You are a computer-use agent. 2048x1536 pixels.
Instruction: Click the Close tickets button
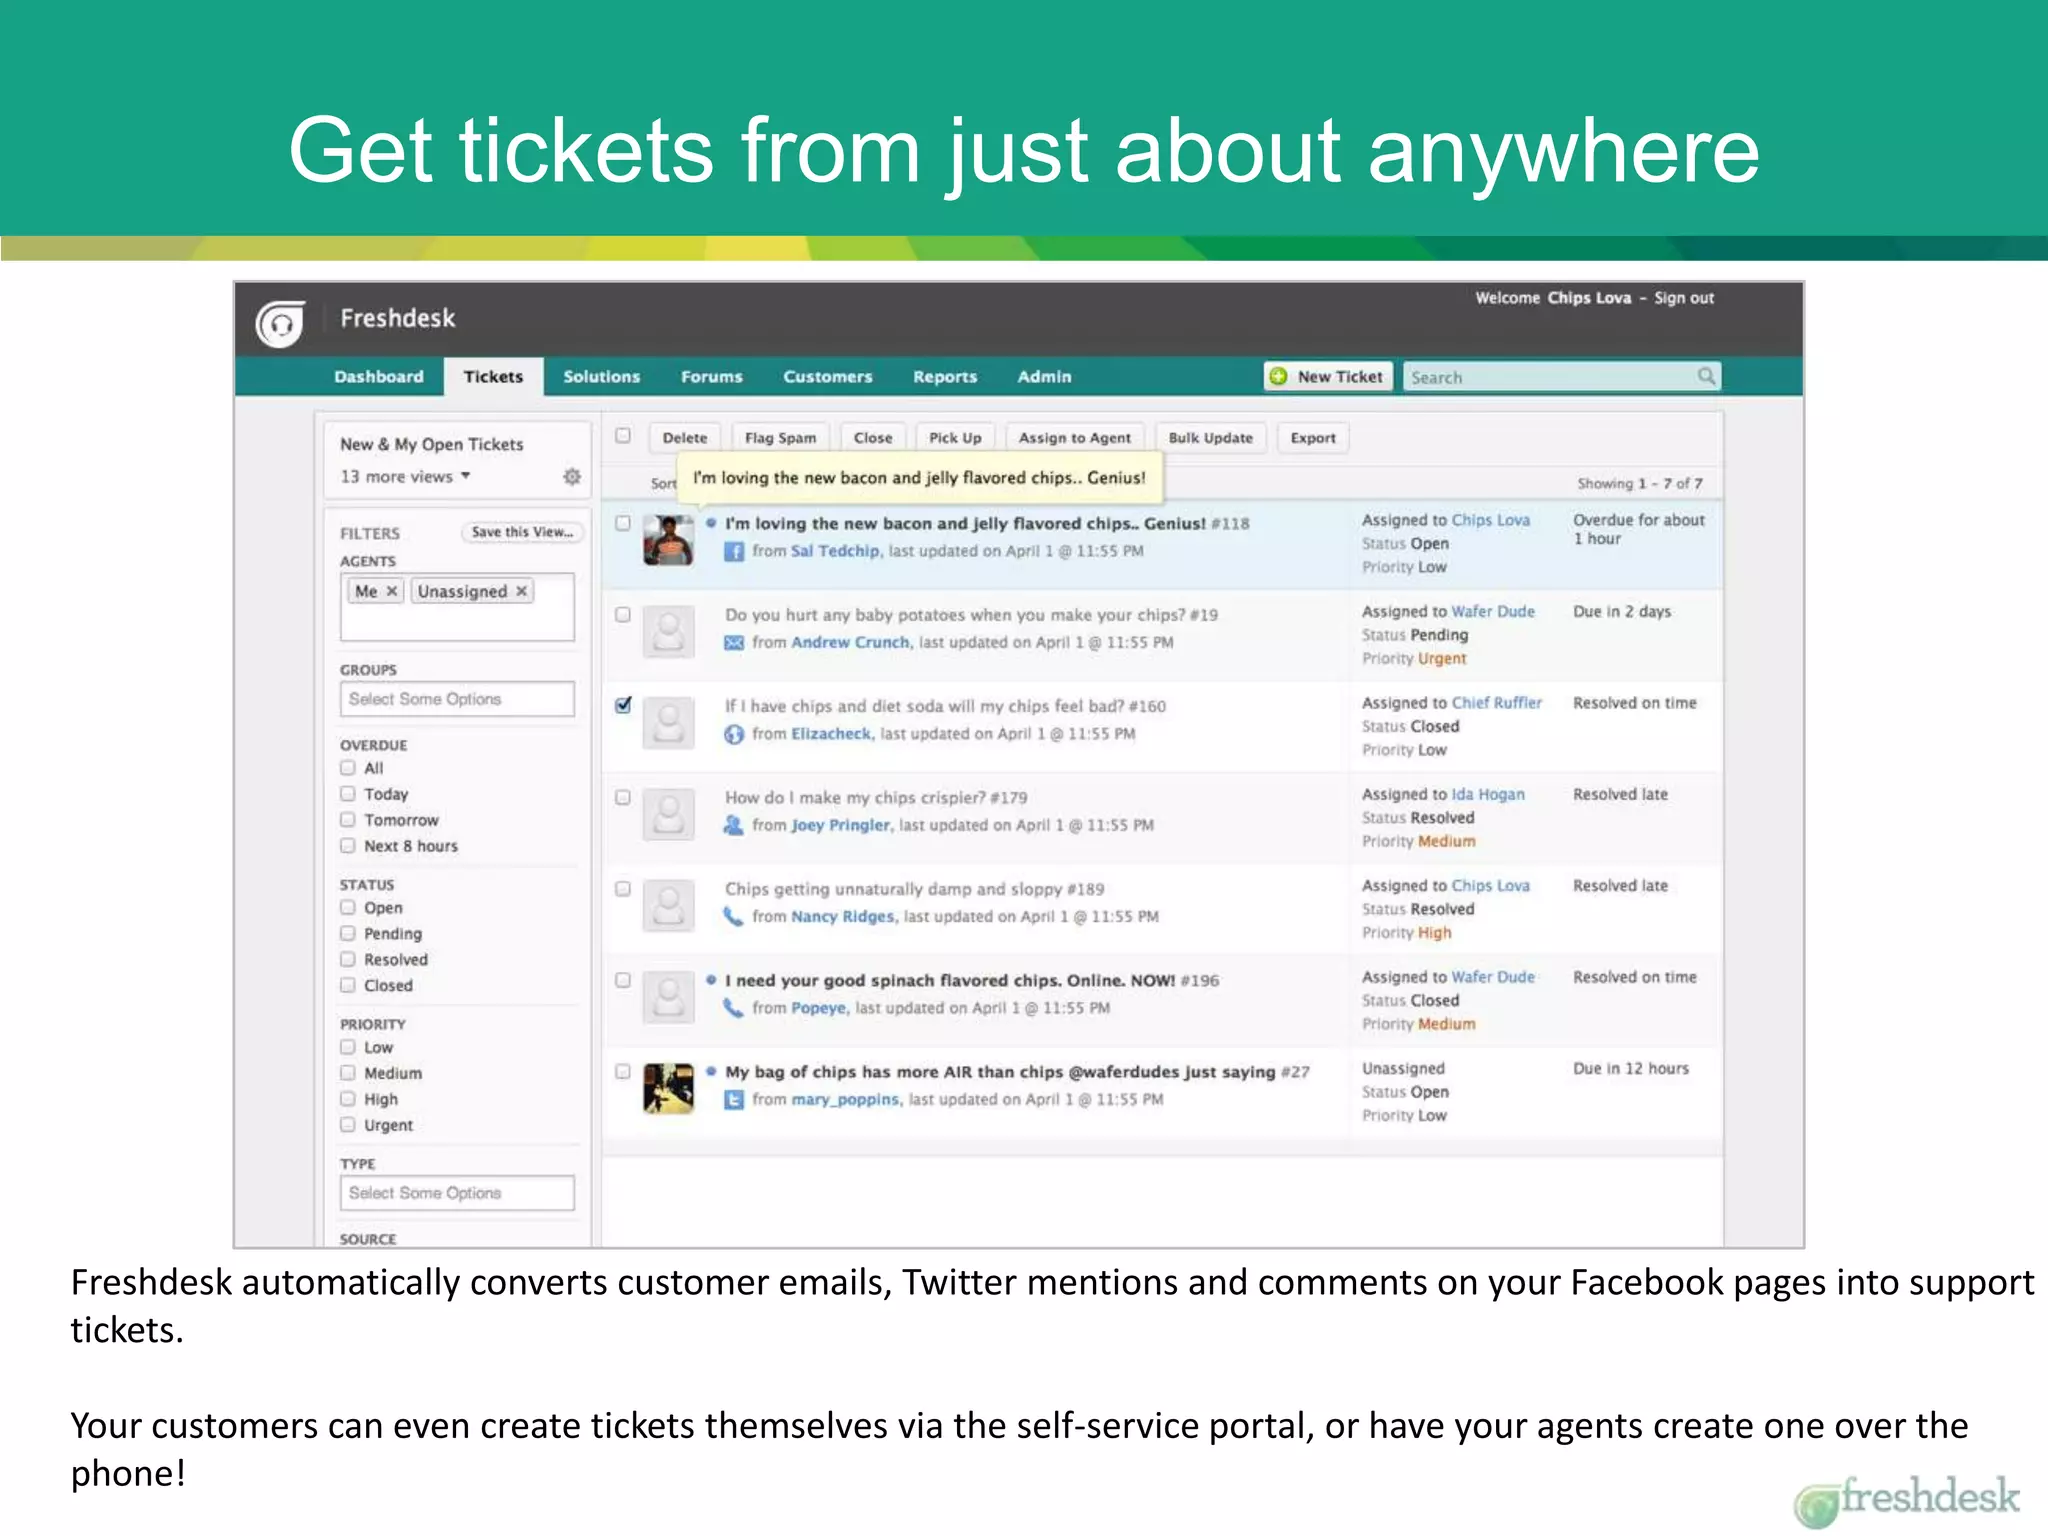pos(873,438)
